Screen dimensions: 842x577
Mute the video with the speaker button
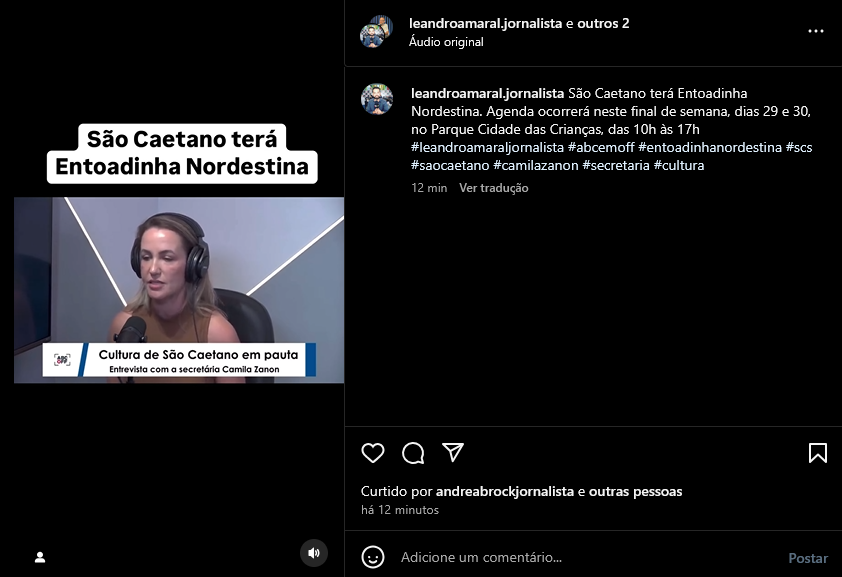[x=314, y=553]
